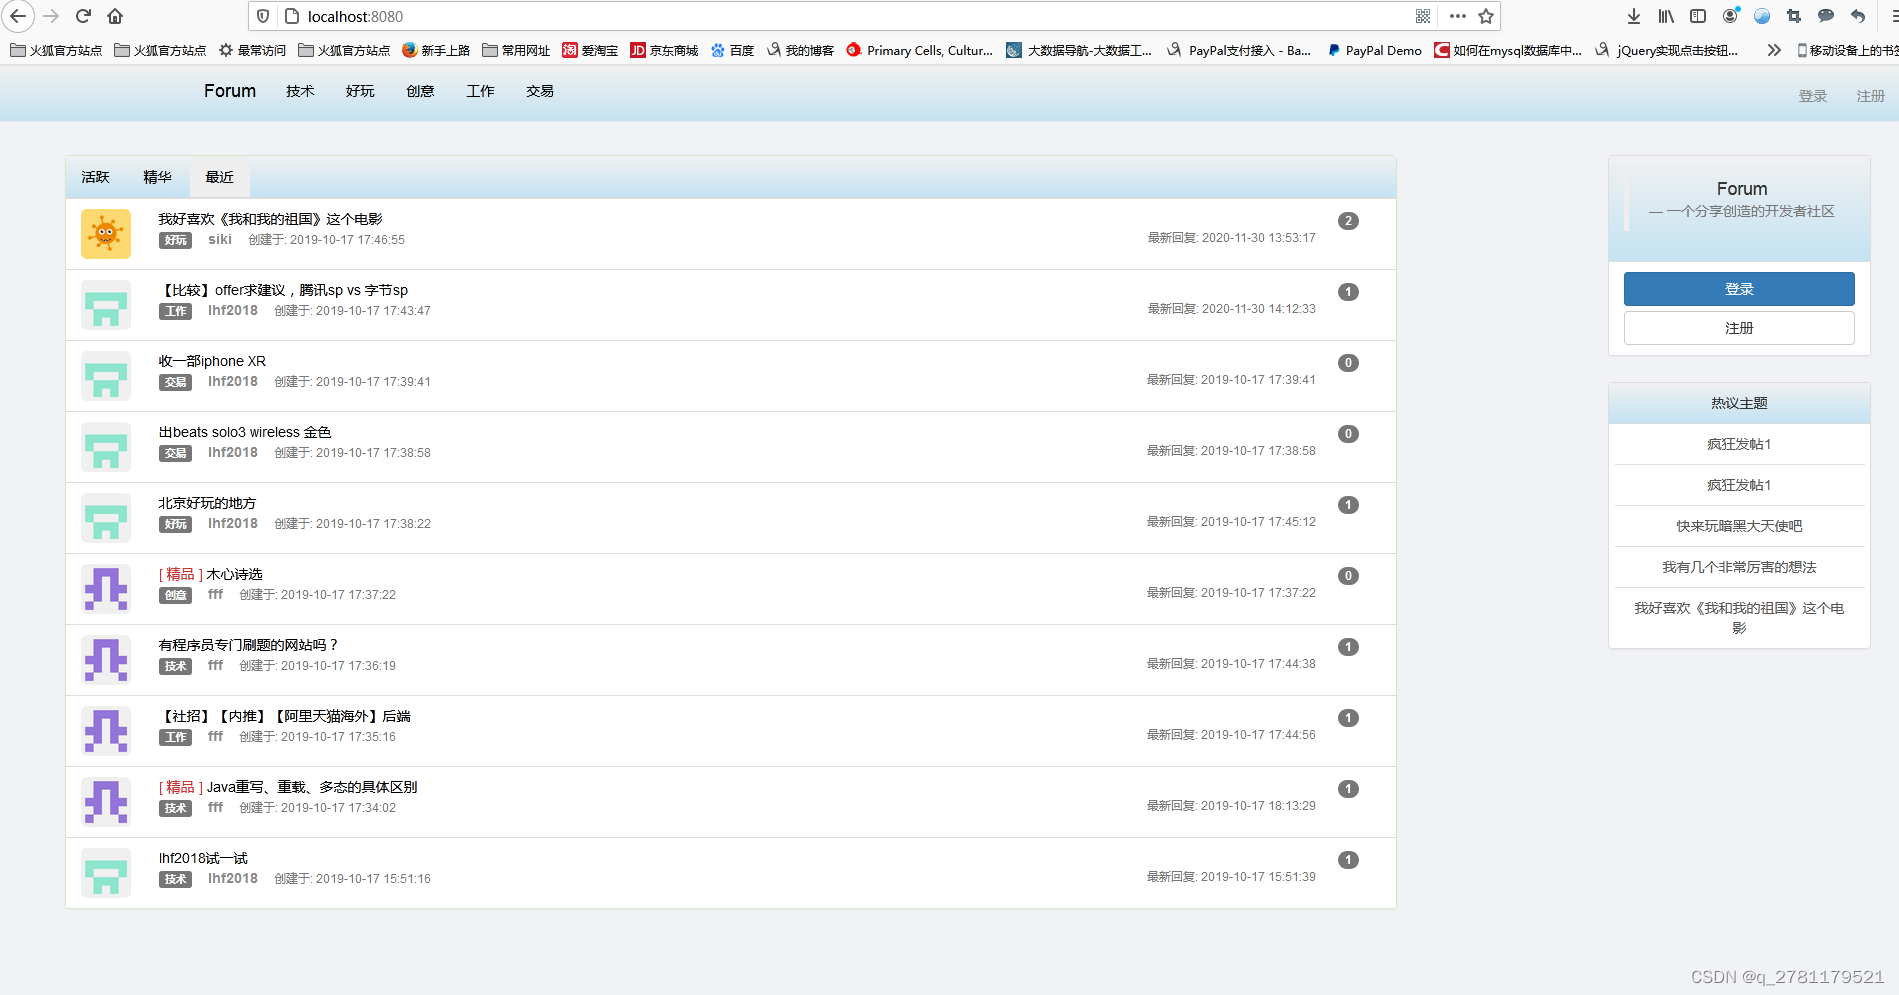Click 登录 link in top navbar
This screenshot has height=995, width=1899.
(1813, 96)
